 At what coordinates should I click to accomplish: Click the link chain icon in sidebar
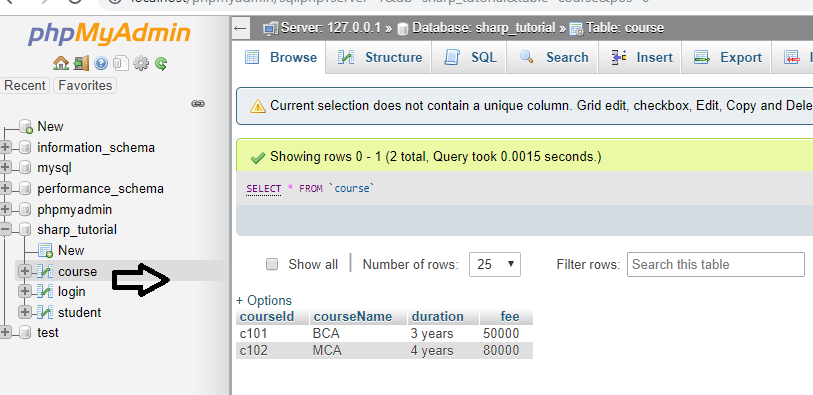coord(198,104)
